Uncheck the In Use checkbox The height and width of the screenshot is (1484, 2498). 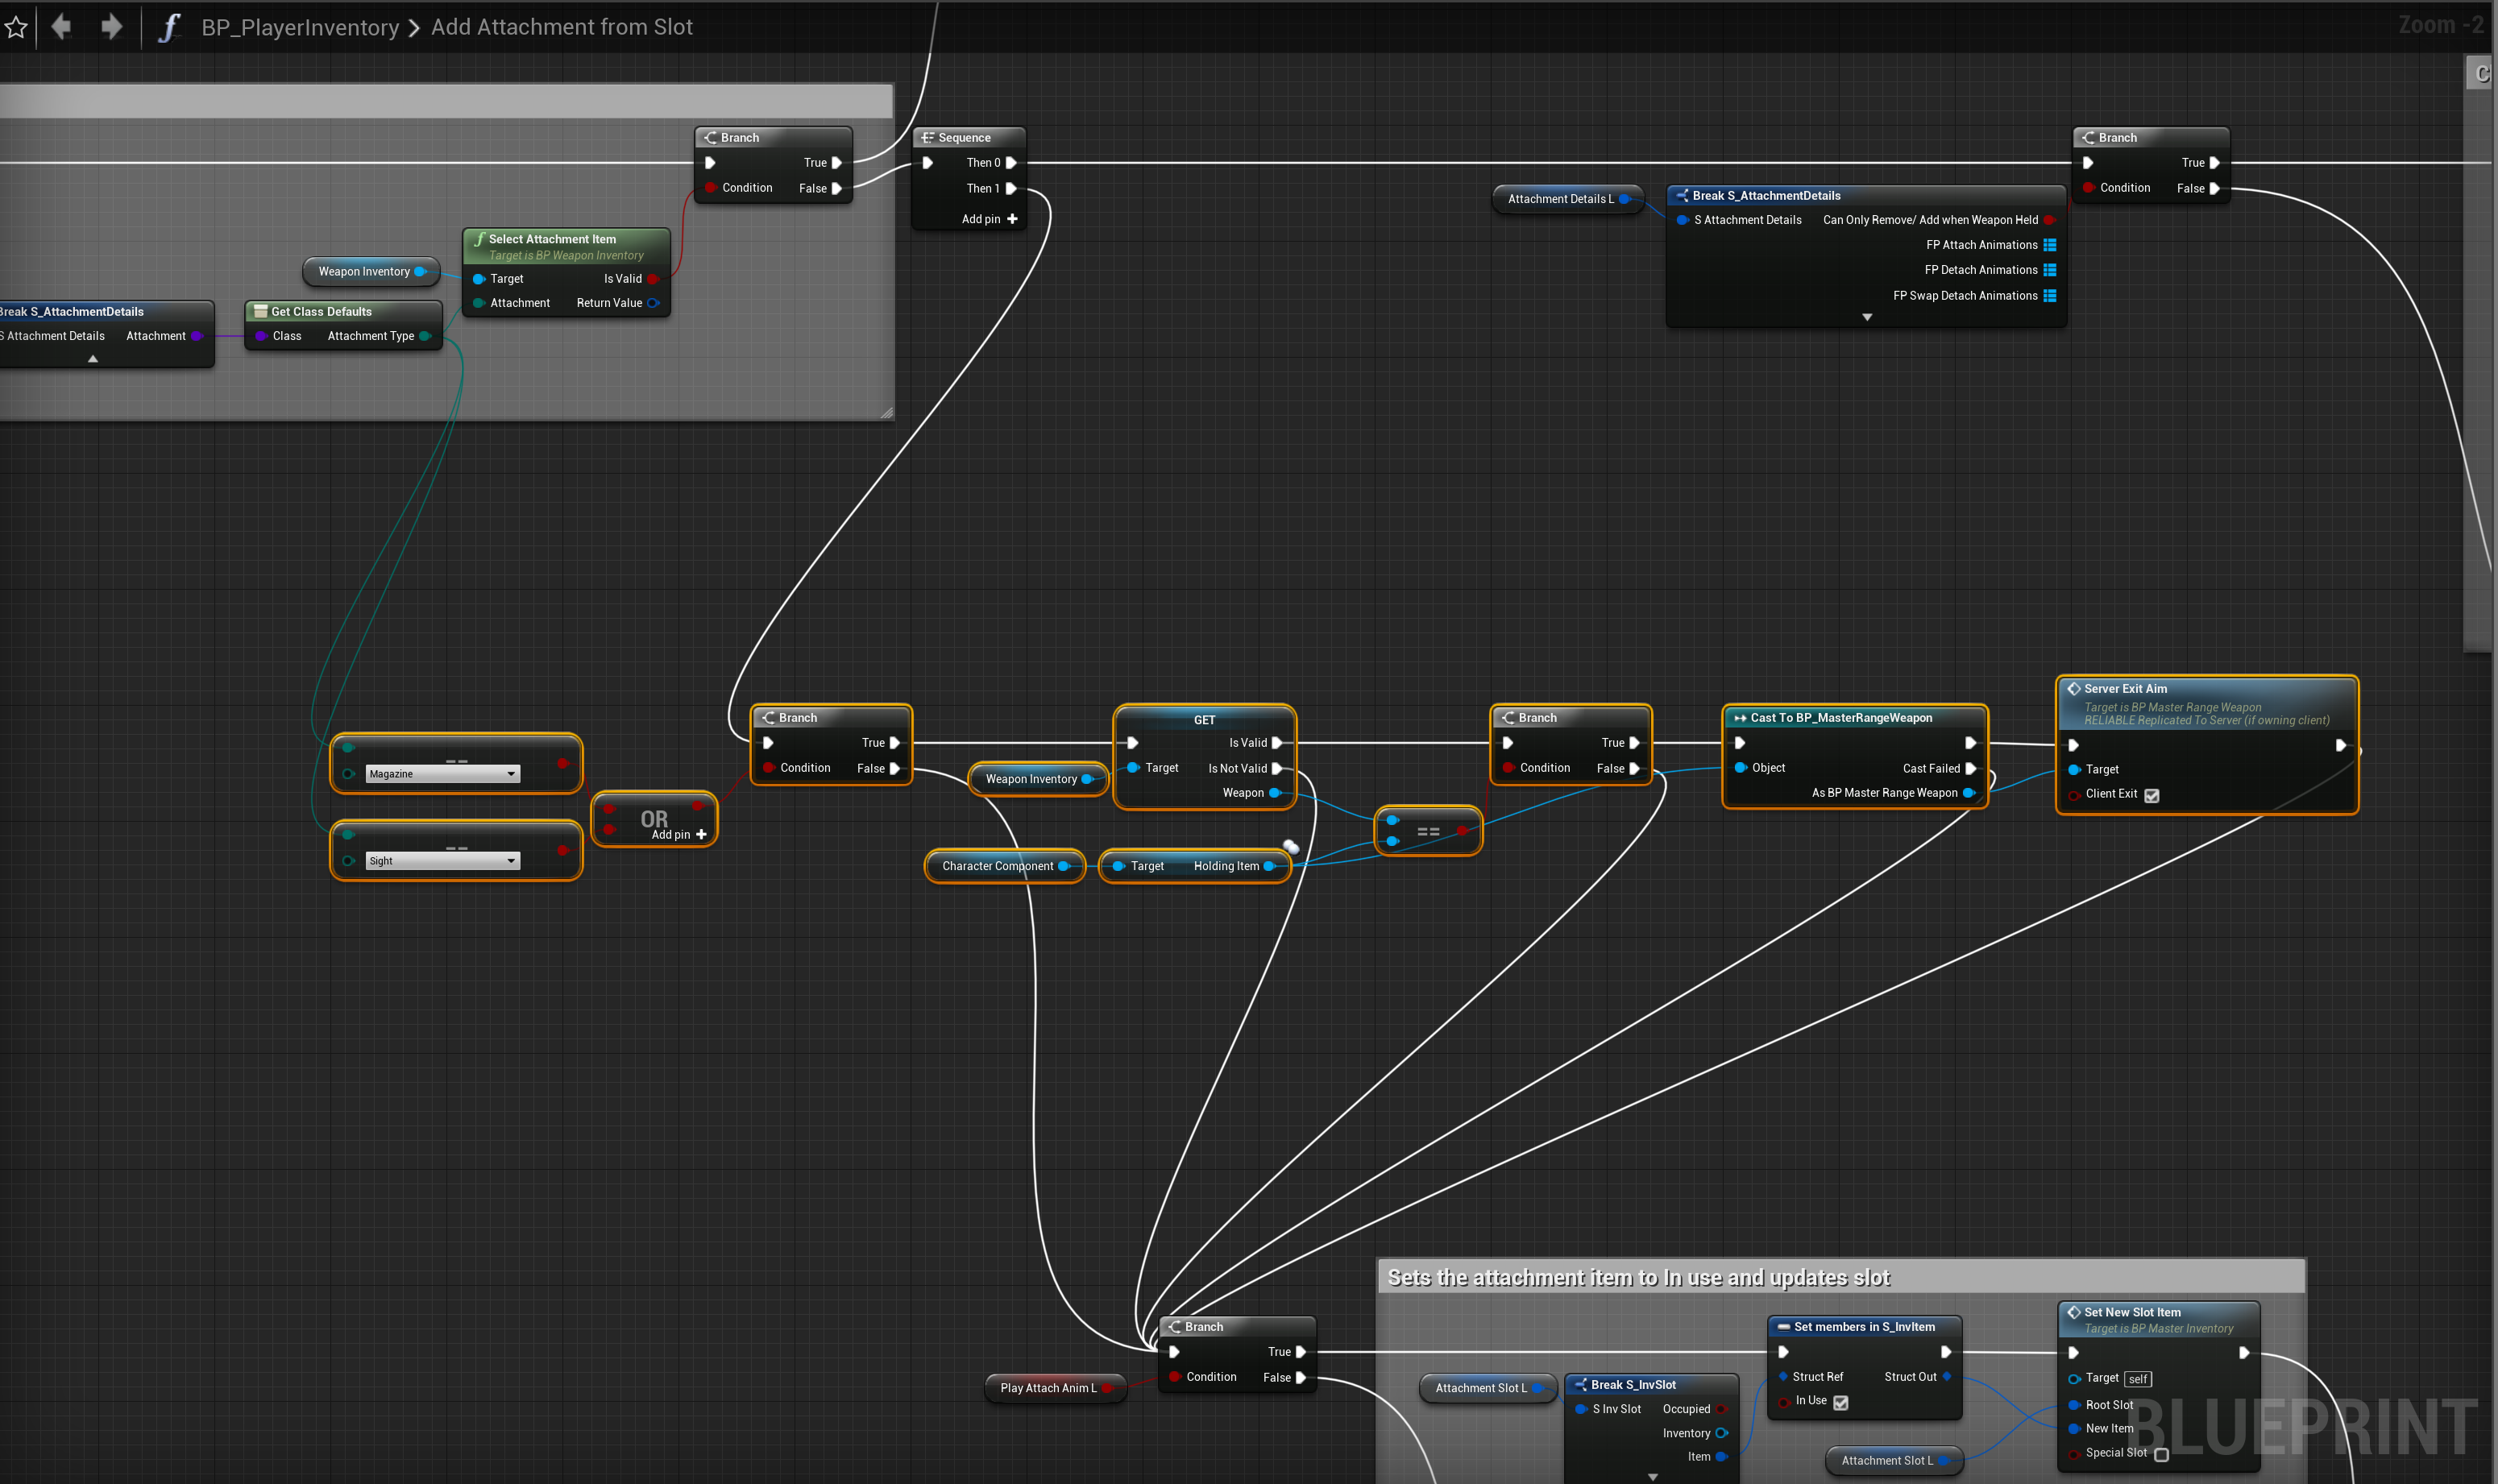1841,1402
